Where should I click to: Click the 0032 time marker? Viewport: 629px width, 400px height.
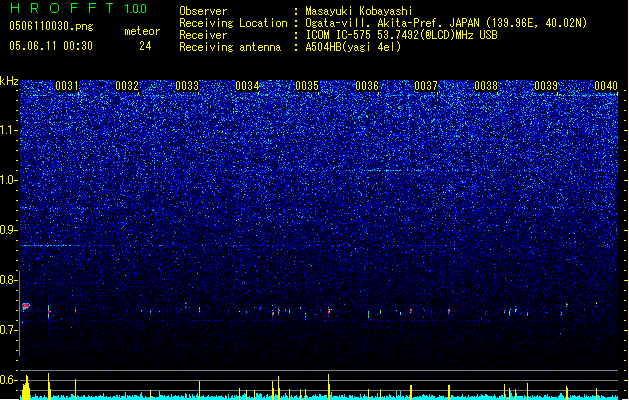(x=127, y=86)
